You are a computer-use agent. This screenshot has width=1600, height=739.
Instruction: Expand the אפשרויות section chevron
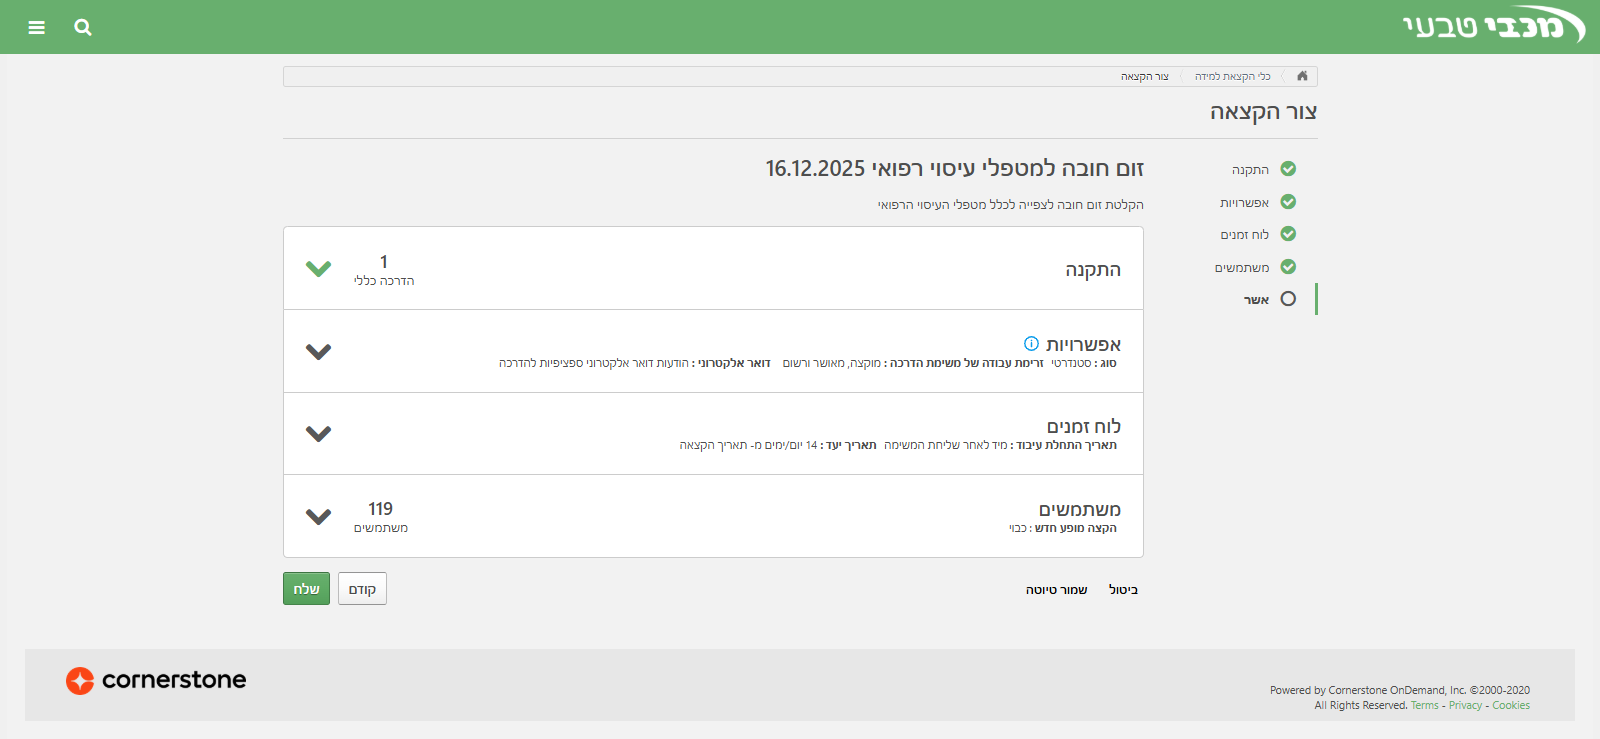(x=318, y=351)
